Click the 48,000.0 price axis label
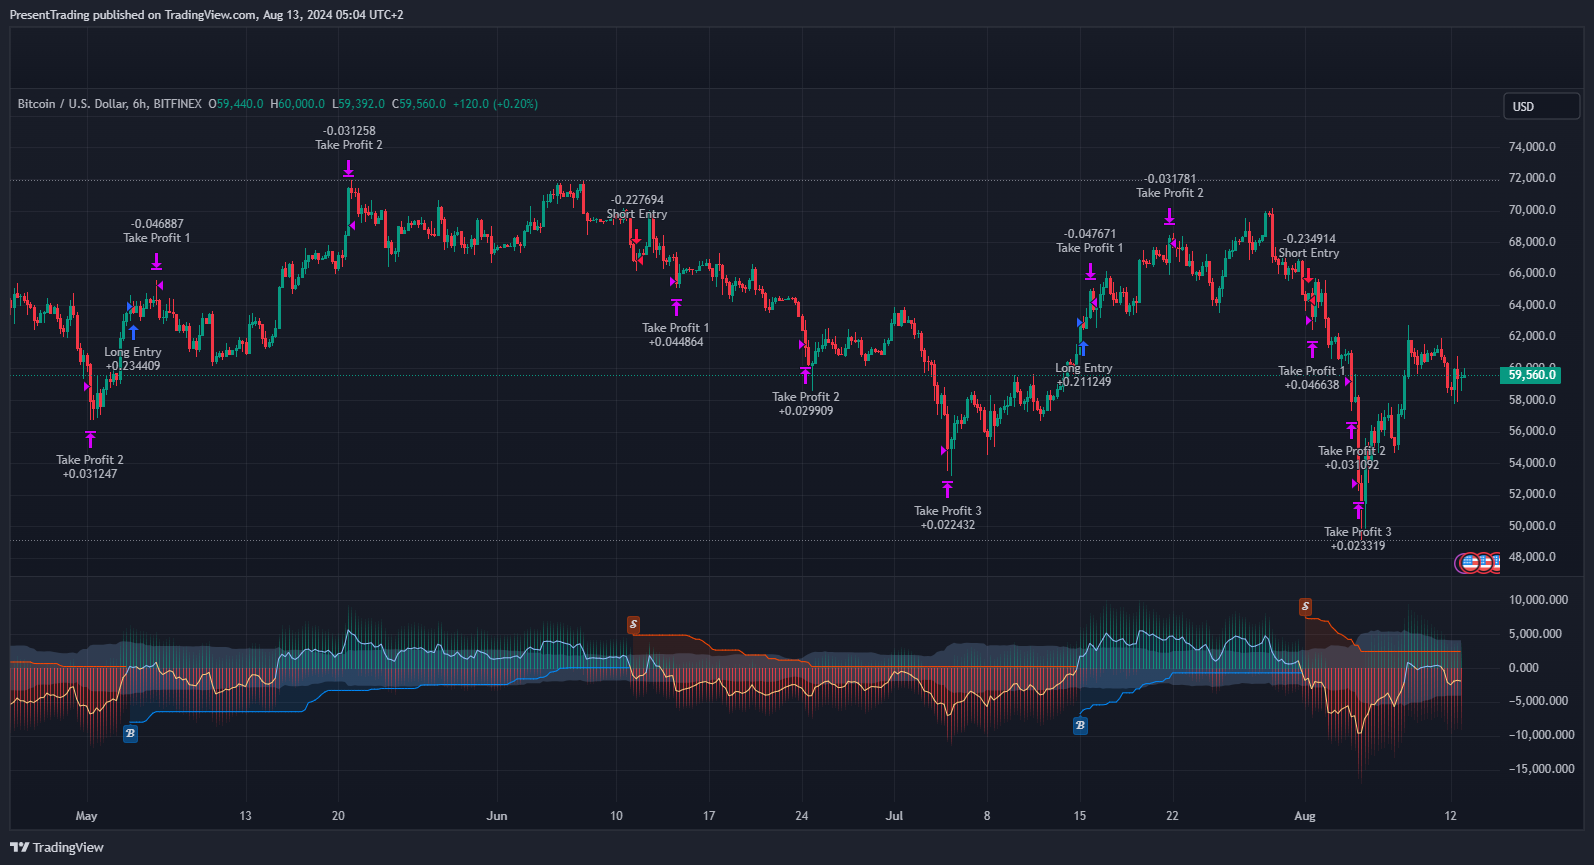This screenshot has height=865, width=1594. [x=1532, y=557]
